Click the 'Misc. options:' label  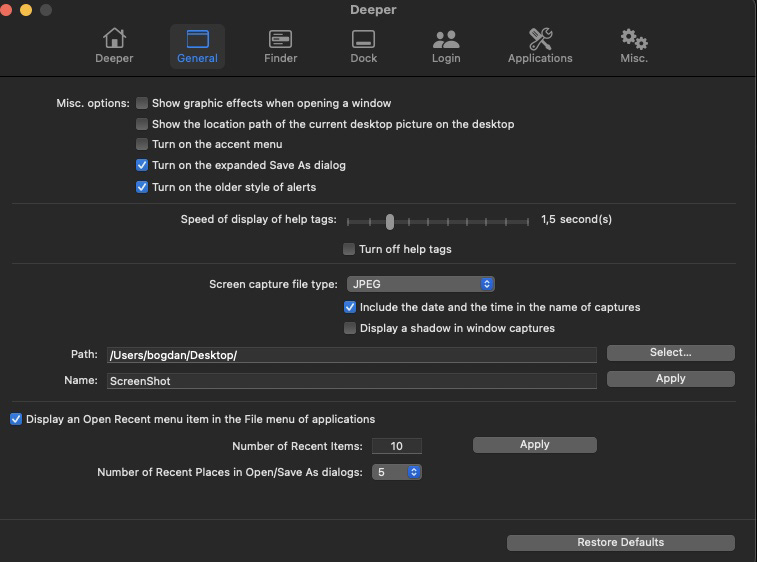93,103
